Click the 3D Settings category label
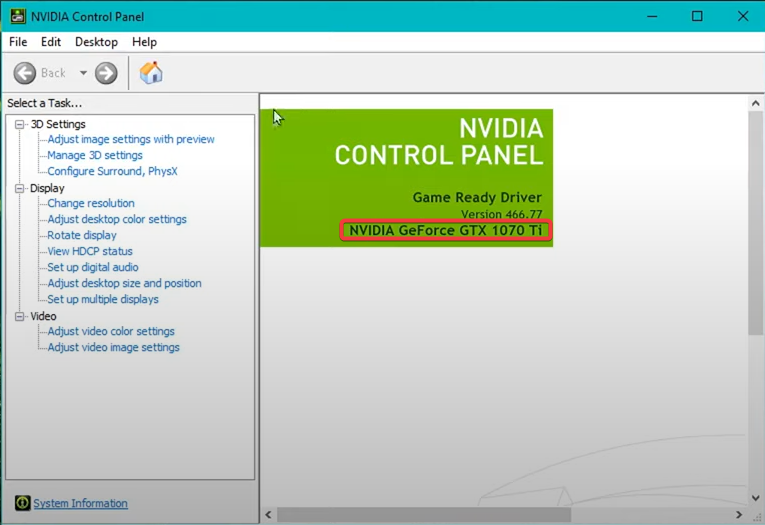This screenshot has height=525, width=765. click(x=58, y=124)
